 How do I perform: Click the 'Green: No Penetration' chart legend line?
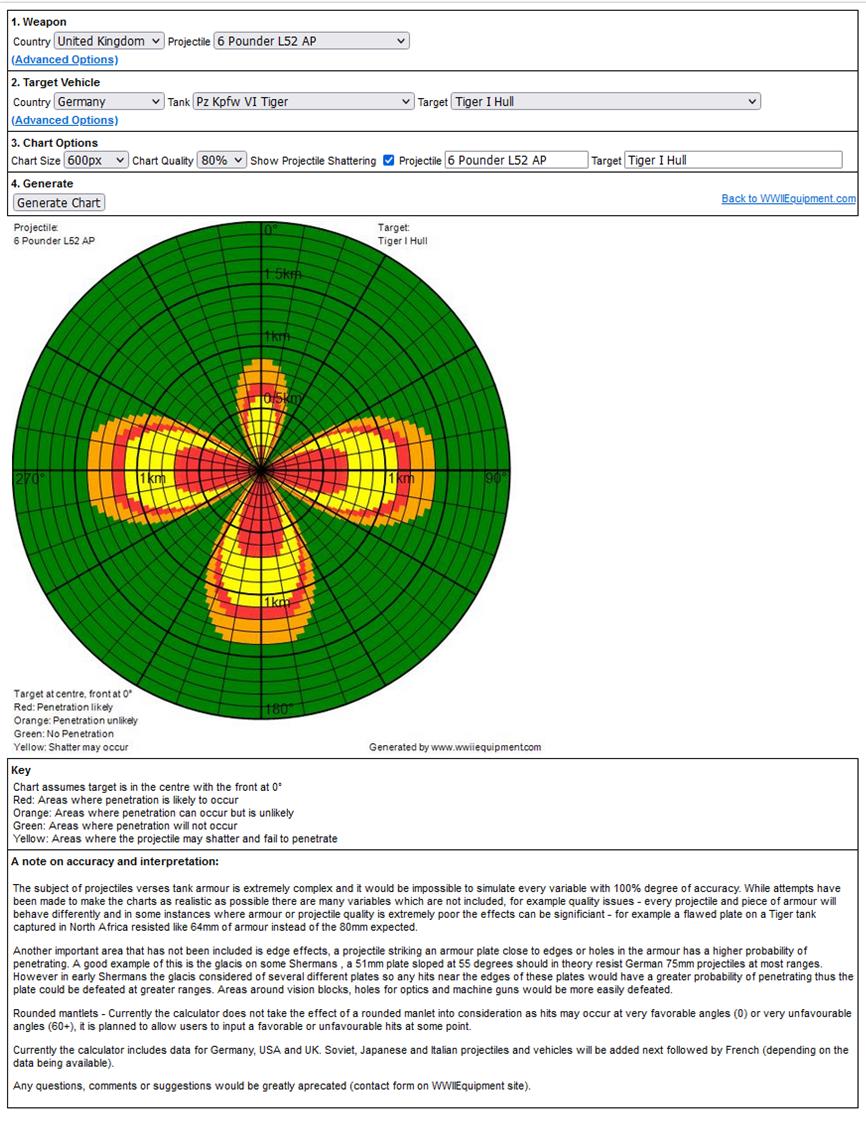[64, 734]
